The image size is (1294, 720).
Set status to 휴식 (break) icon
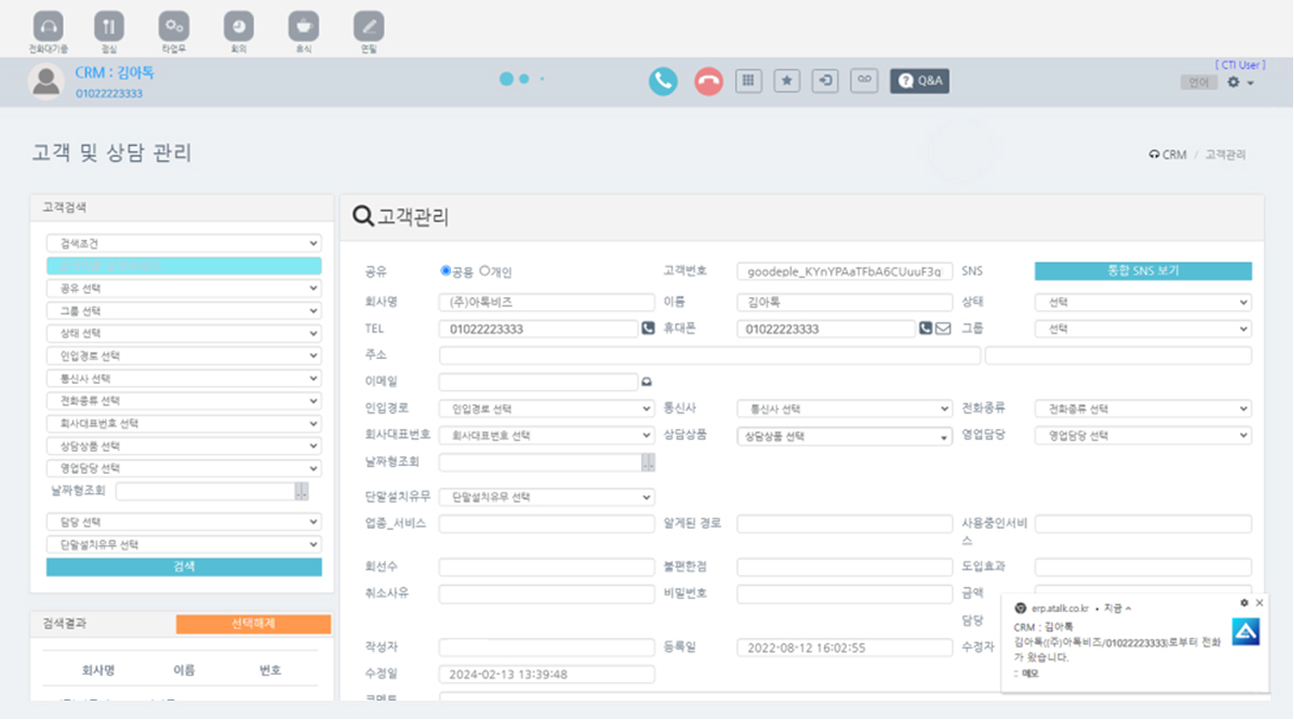click(x=303, y=27)
